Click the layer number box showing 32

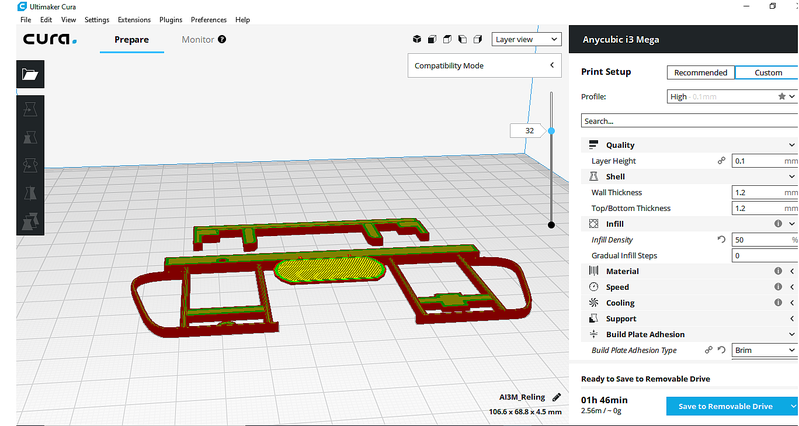[x=529, y=131]
